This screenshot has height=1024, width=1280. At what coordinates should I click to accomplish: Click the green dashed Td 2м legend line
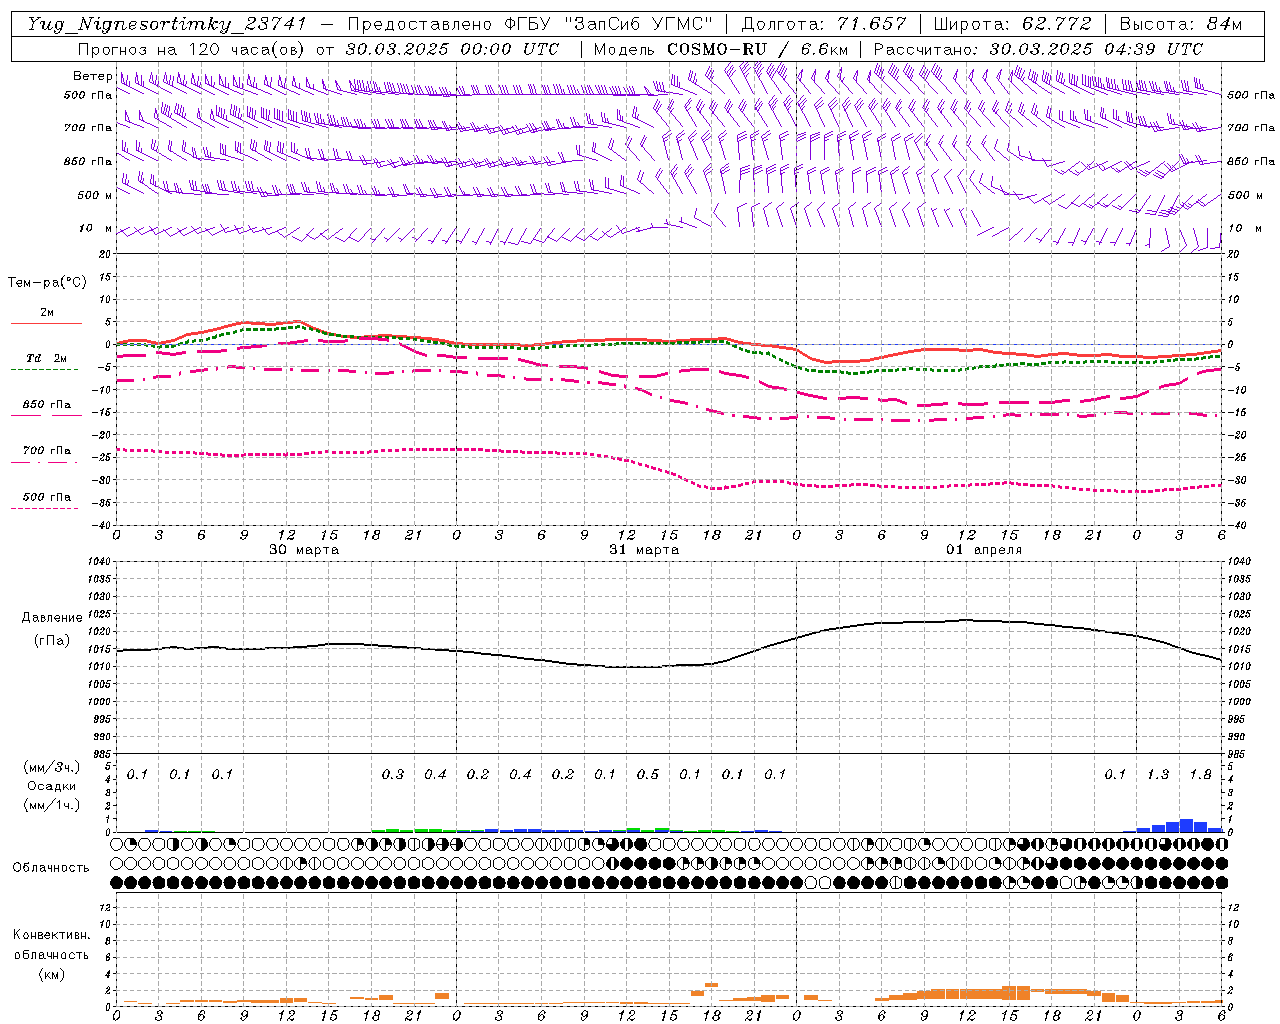pos(44,369)
